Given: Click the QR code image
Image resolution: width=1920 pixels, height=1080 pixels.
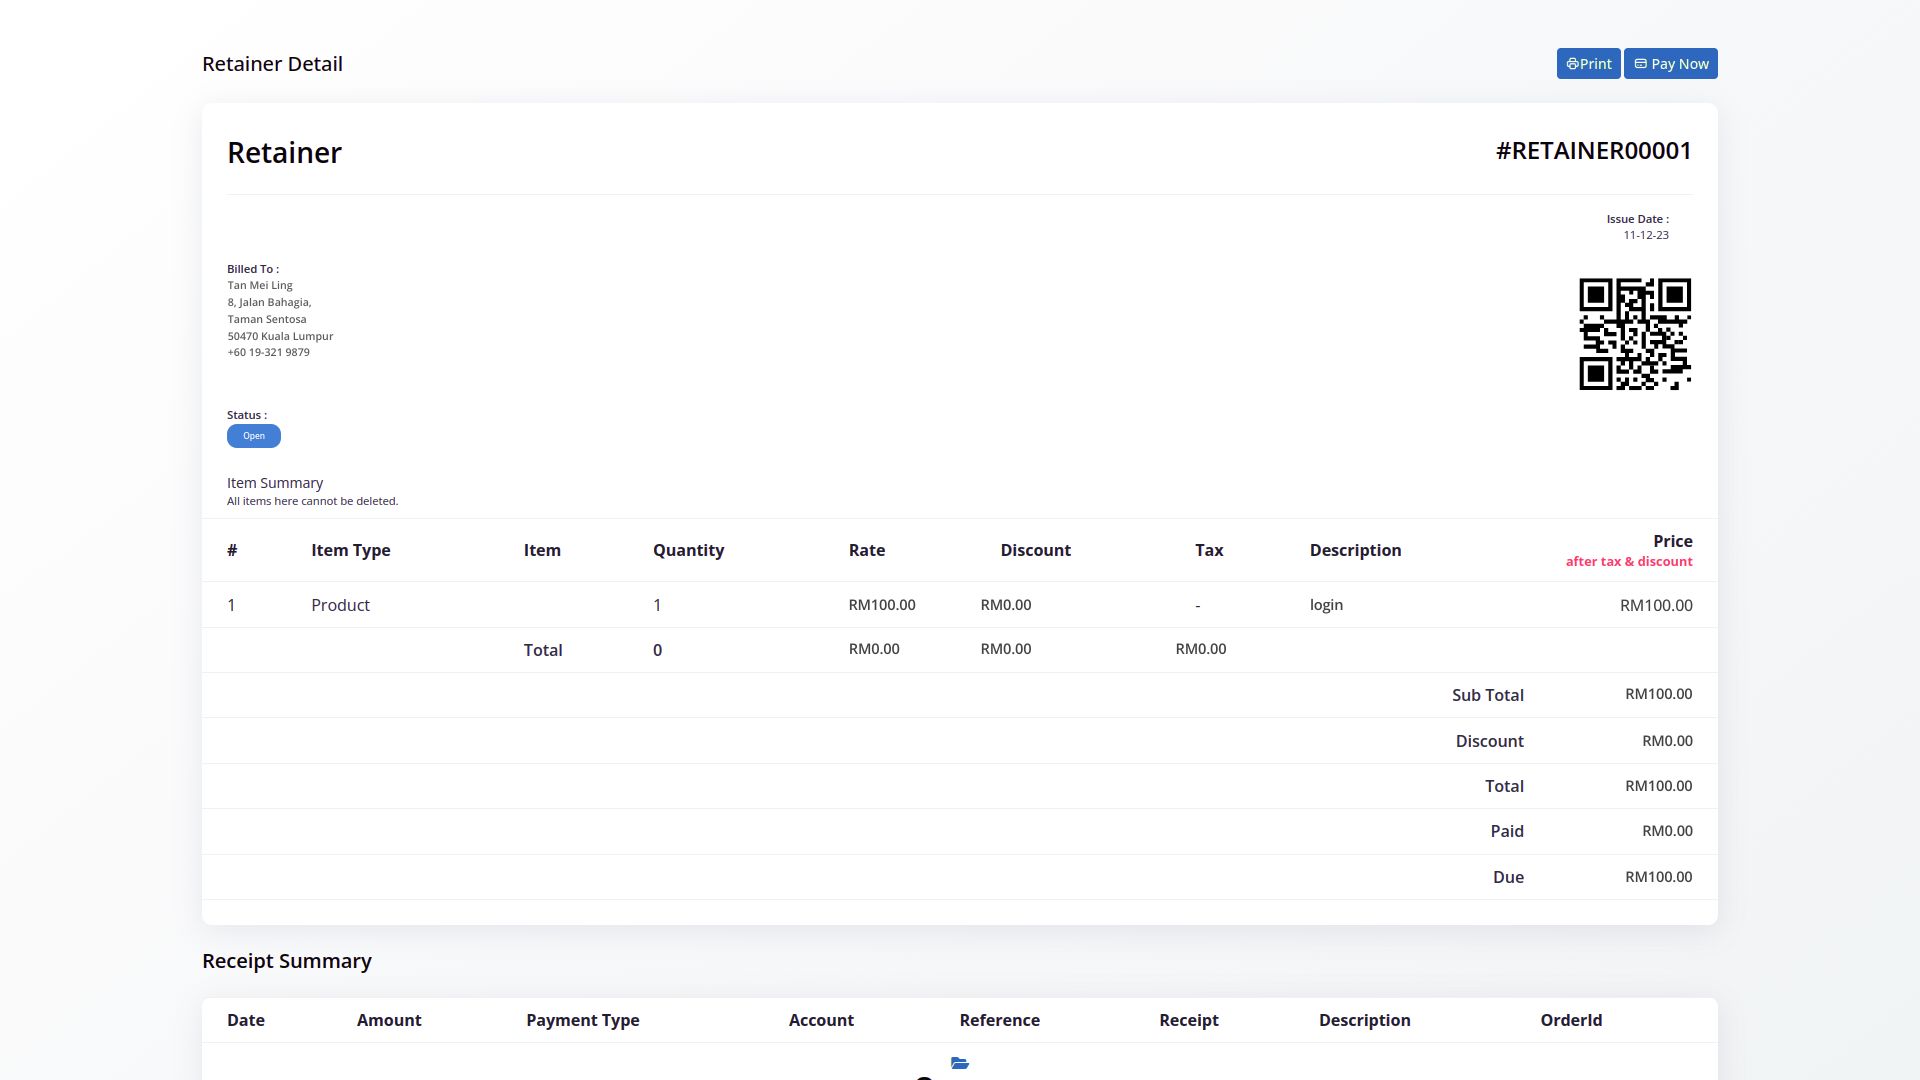Looking at the screenshot, I should click(1635, 334).
